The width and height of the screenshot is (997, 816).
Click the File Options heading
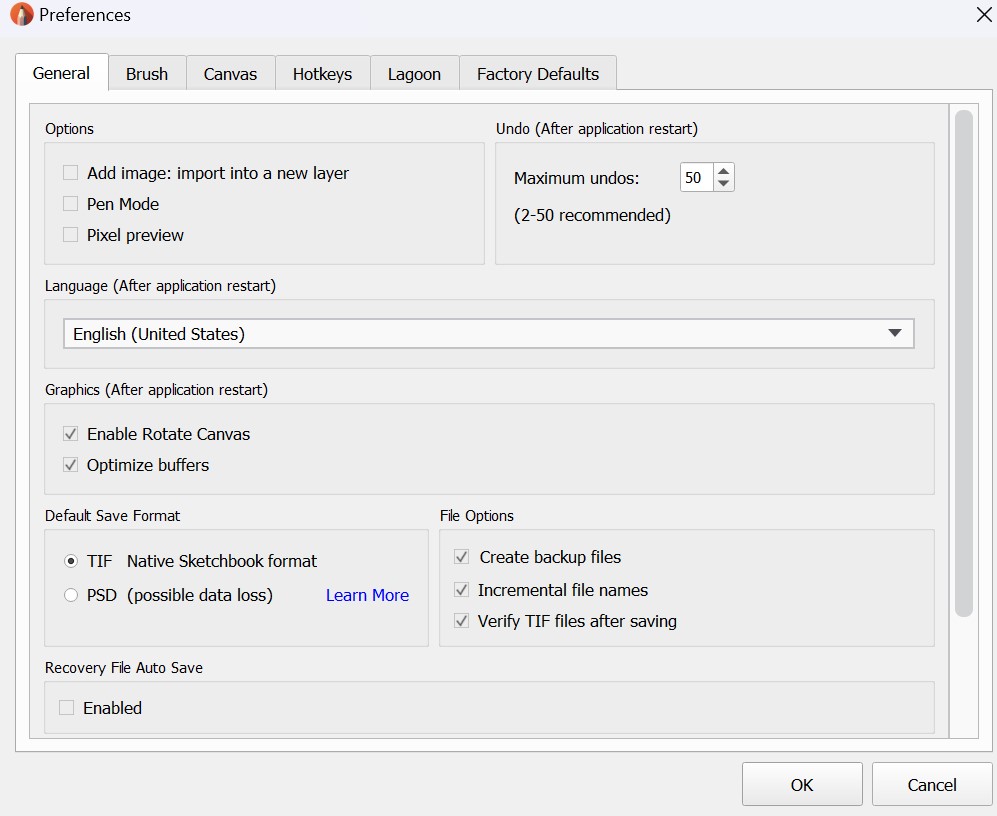[477, 516]
